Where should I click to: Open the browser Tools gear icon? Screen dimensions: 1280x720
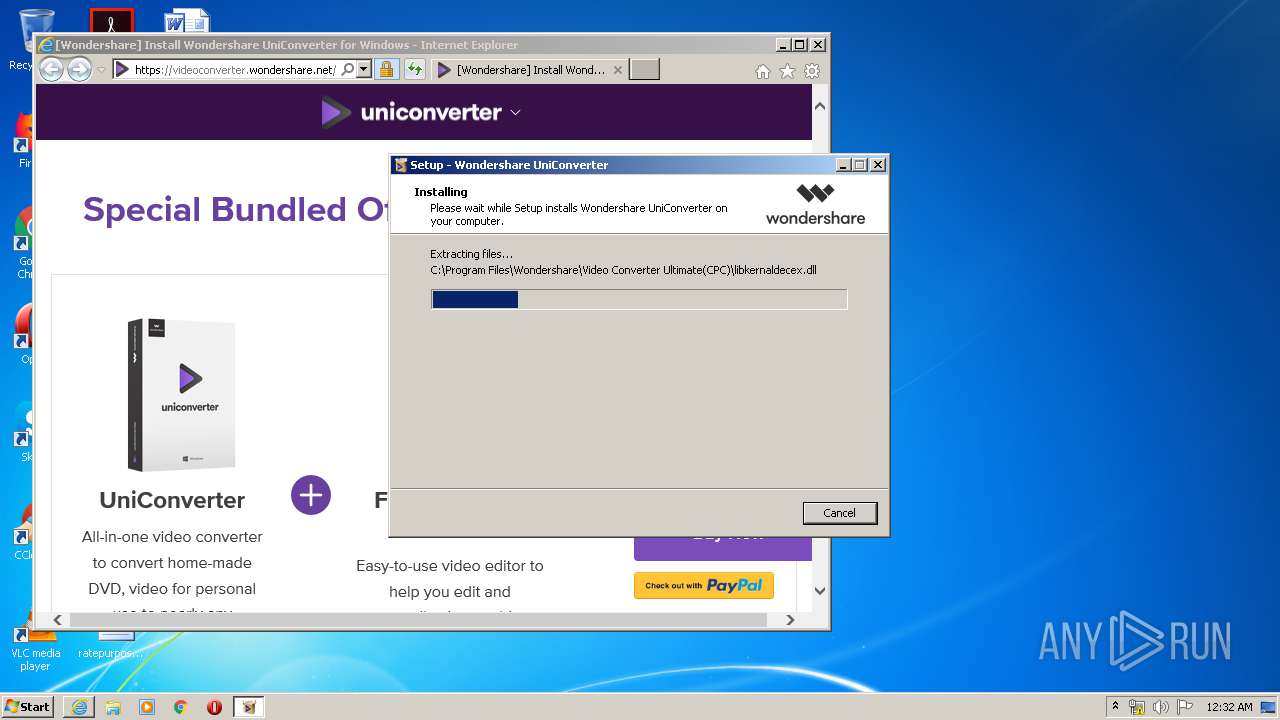[812, 71]
